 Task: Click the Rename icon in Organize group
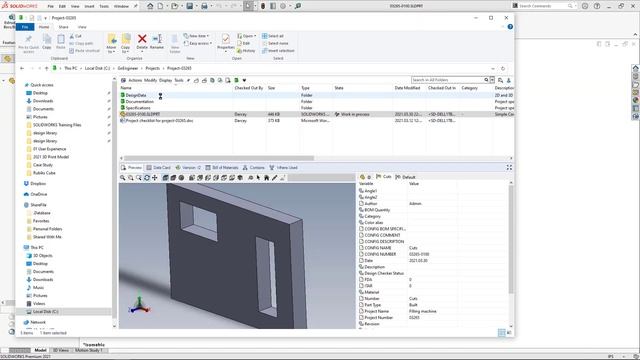click(157, 39)
